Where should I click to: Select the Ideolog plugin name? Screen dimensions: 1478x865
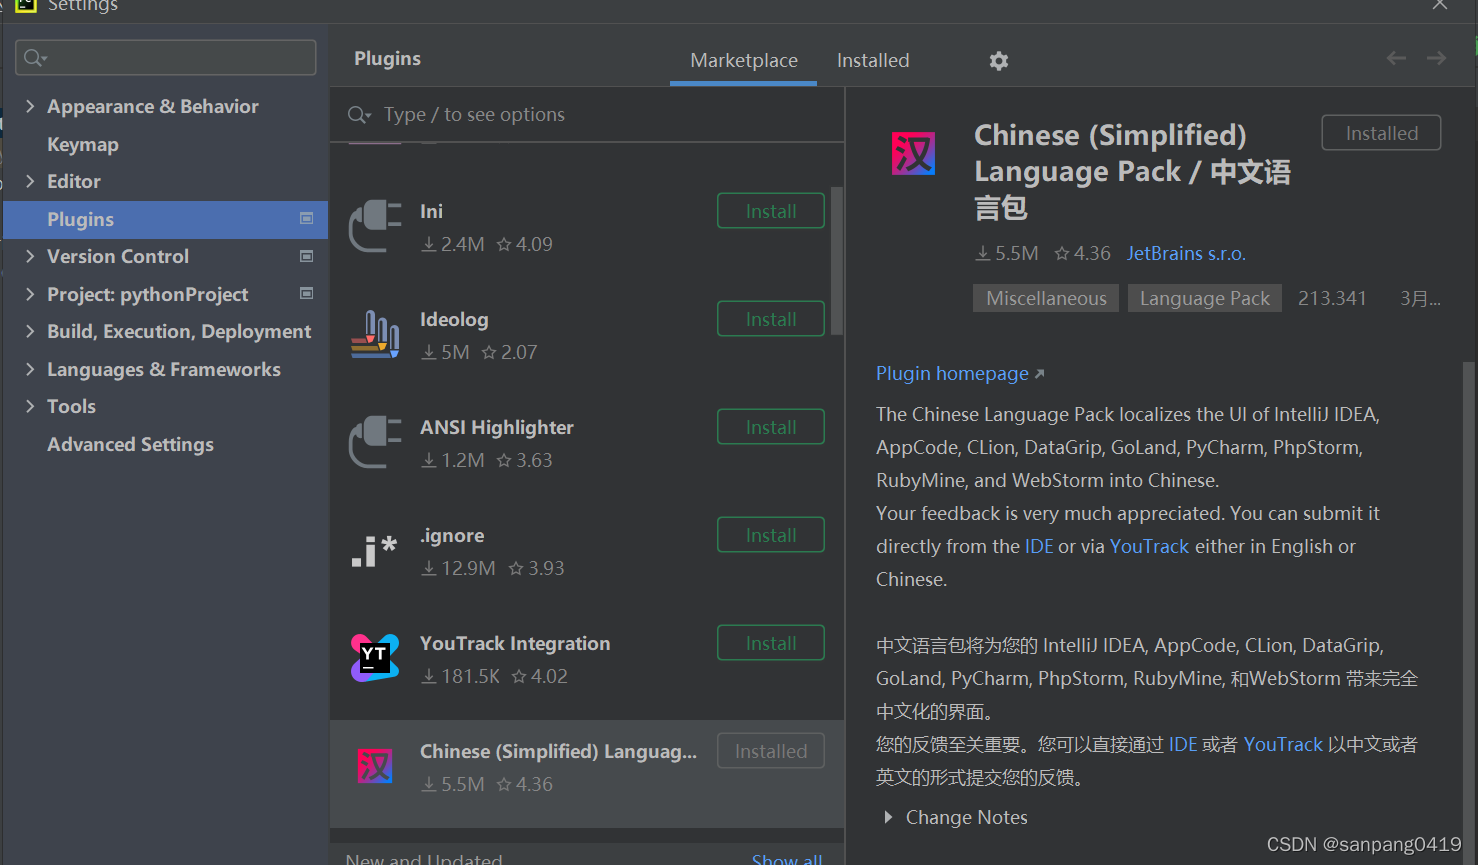pos(454,319)
